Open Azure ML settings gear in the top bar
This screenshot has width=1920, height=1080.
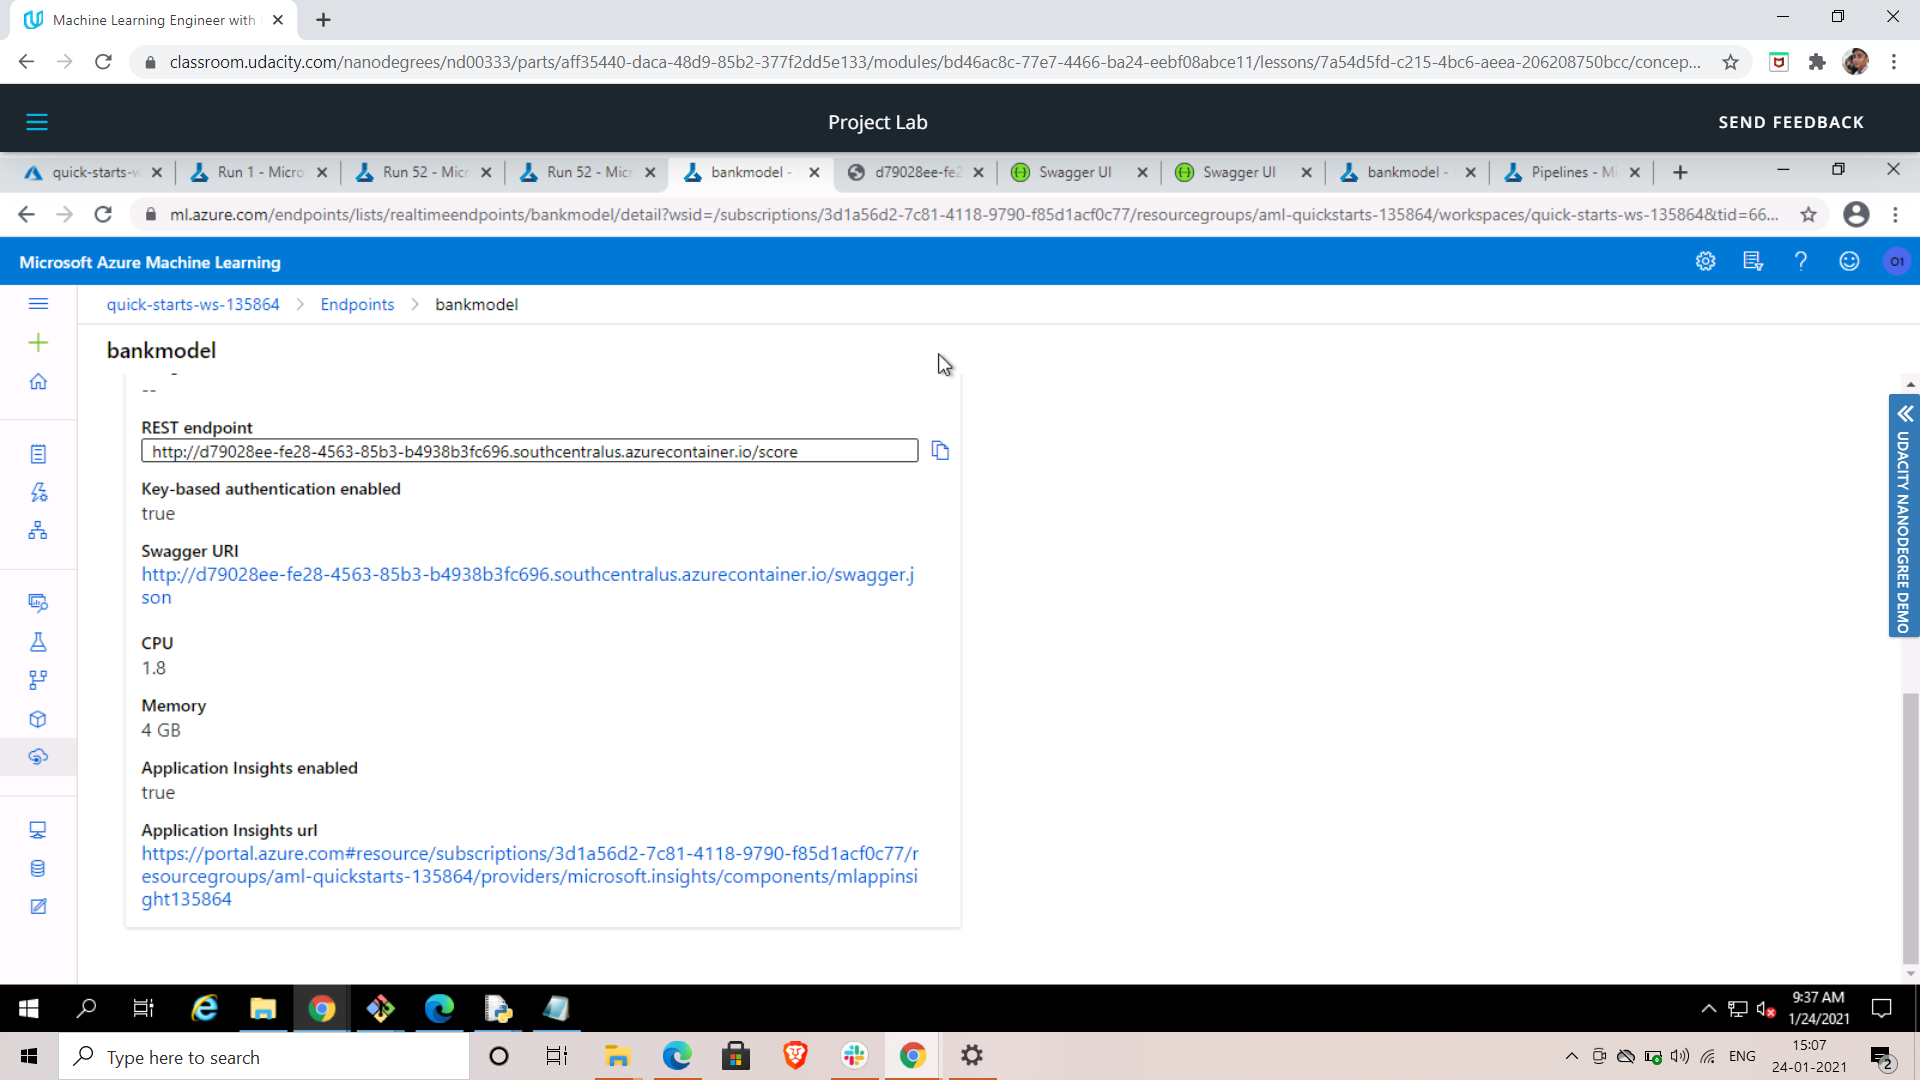1705,261
